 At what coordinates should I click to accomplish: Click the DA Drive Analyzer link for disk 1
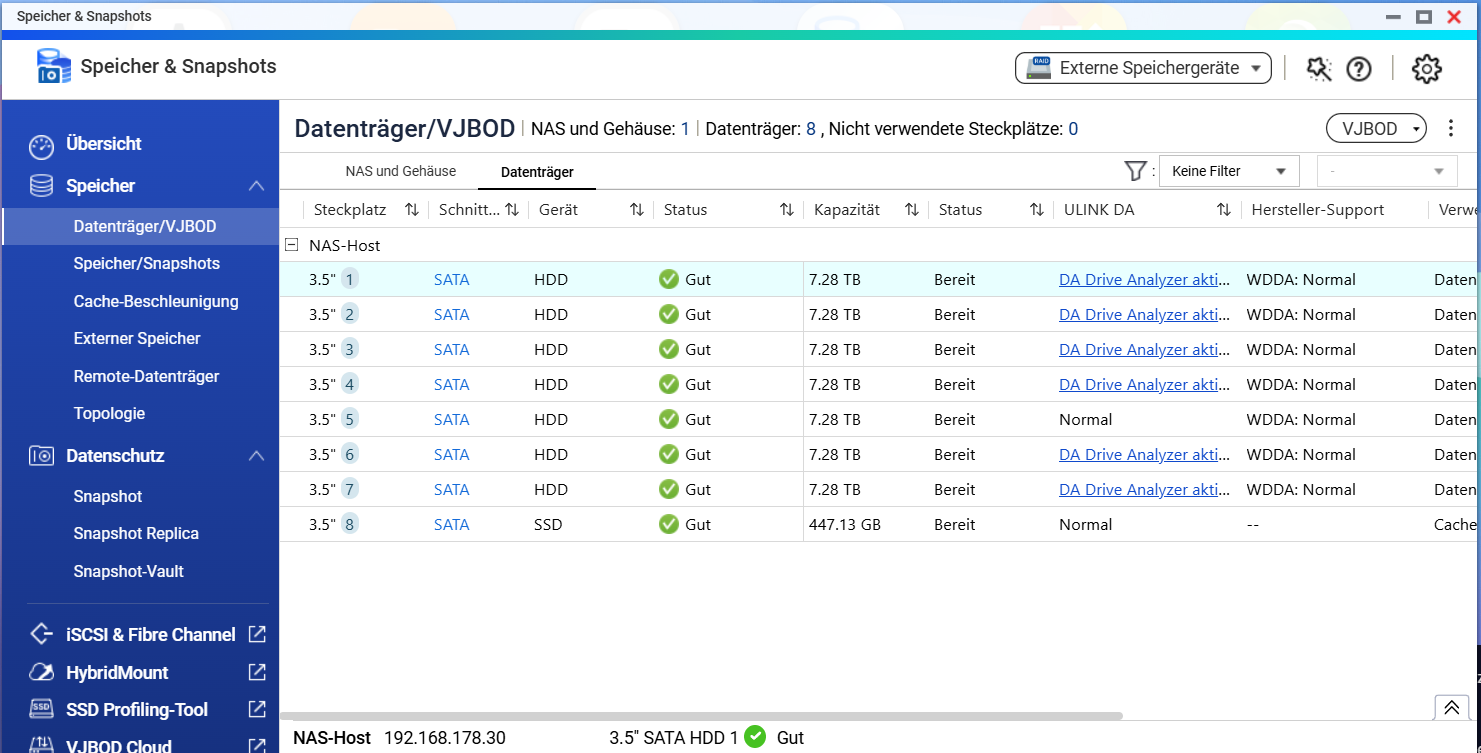(1144, 280)
